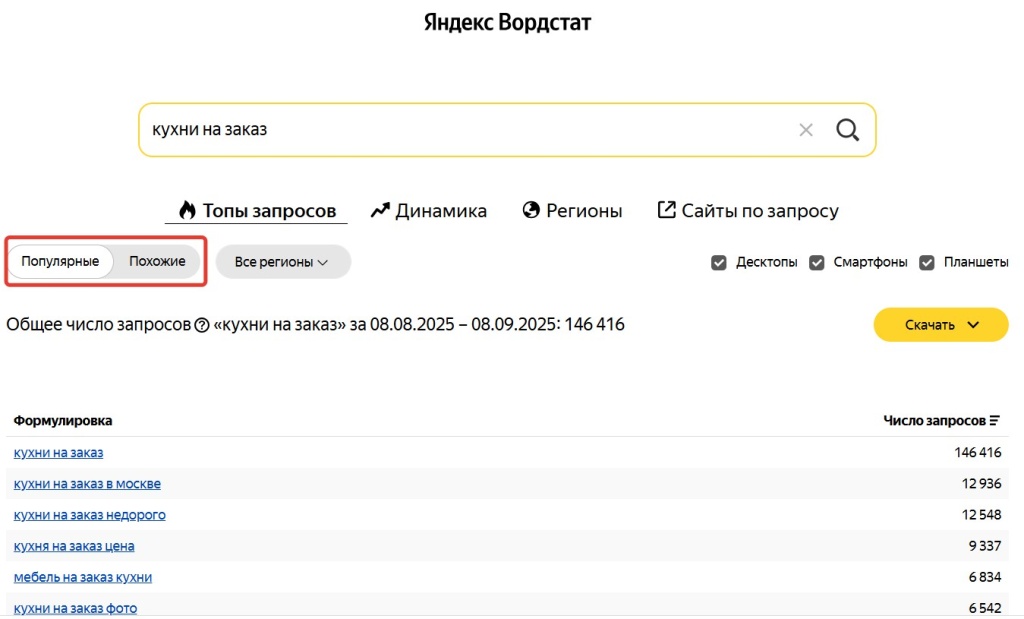Click the 9 337 value in the table
This screenshot has width=1024, height=619.
[984, 547]
